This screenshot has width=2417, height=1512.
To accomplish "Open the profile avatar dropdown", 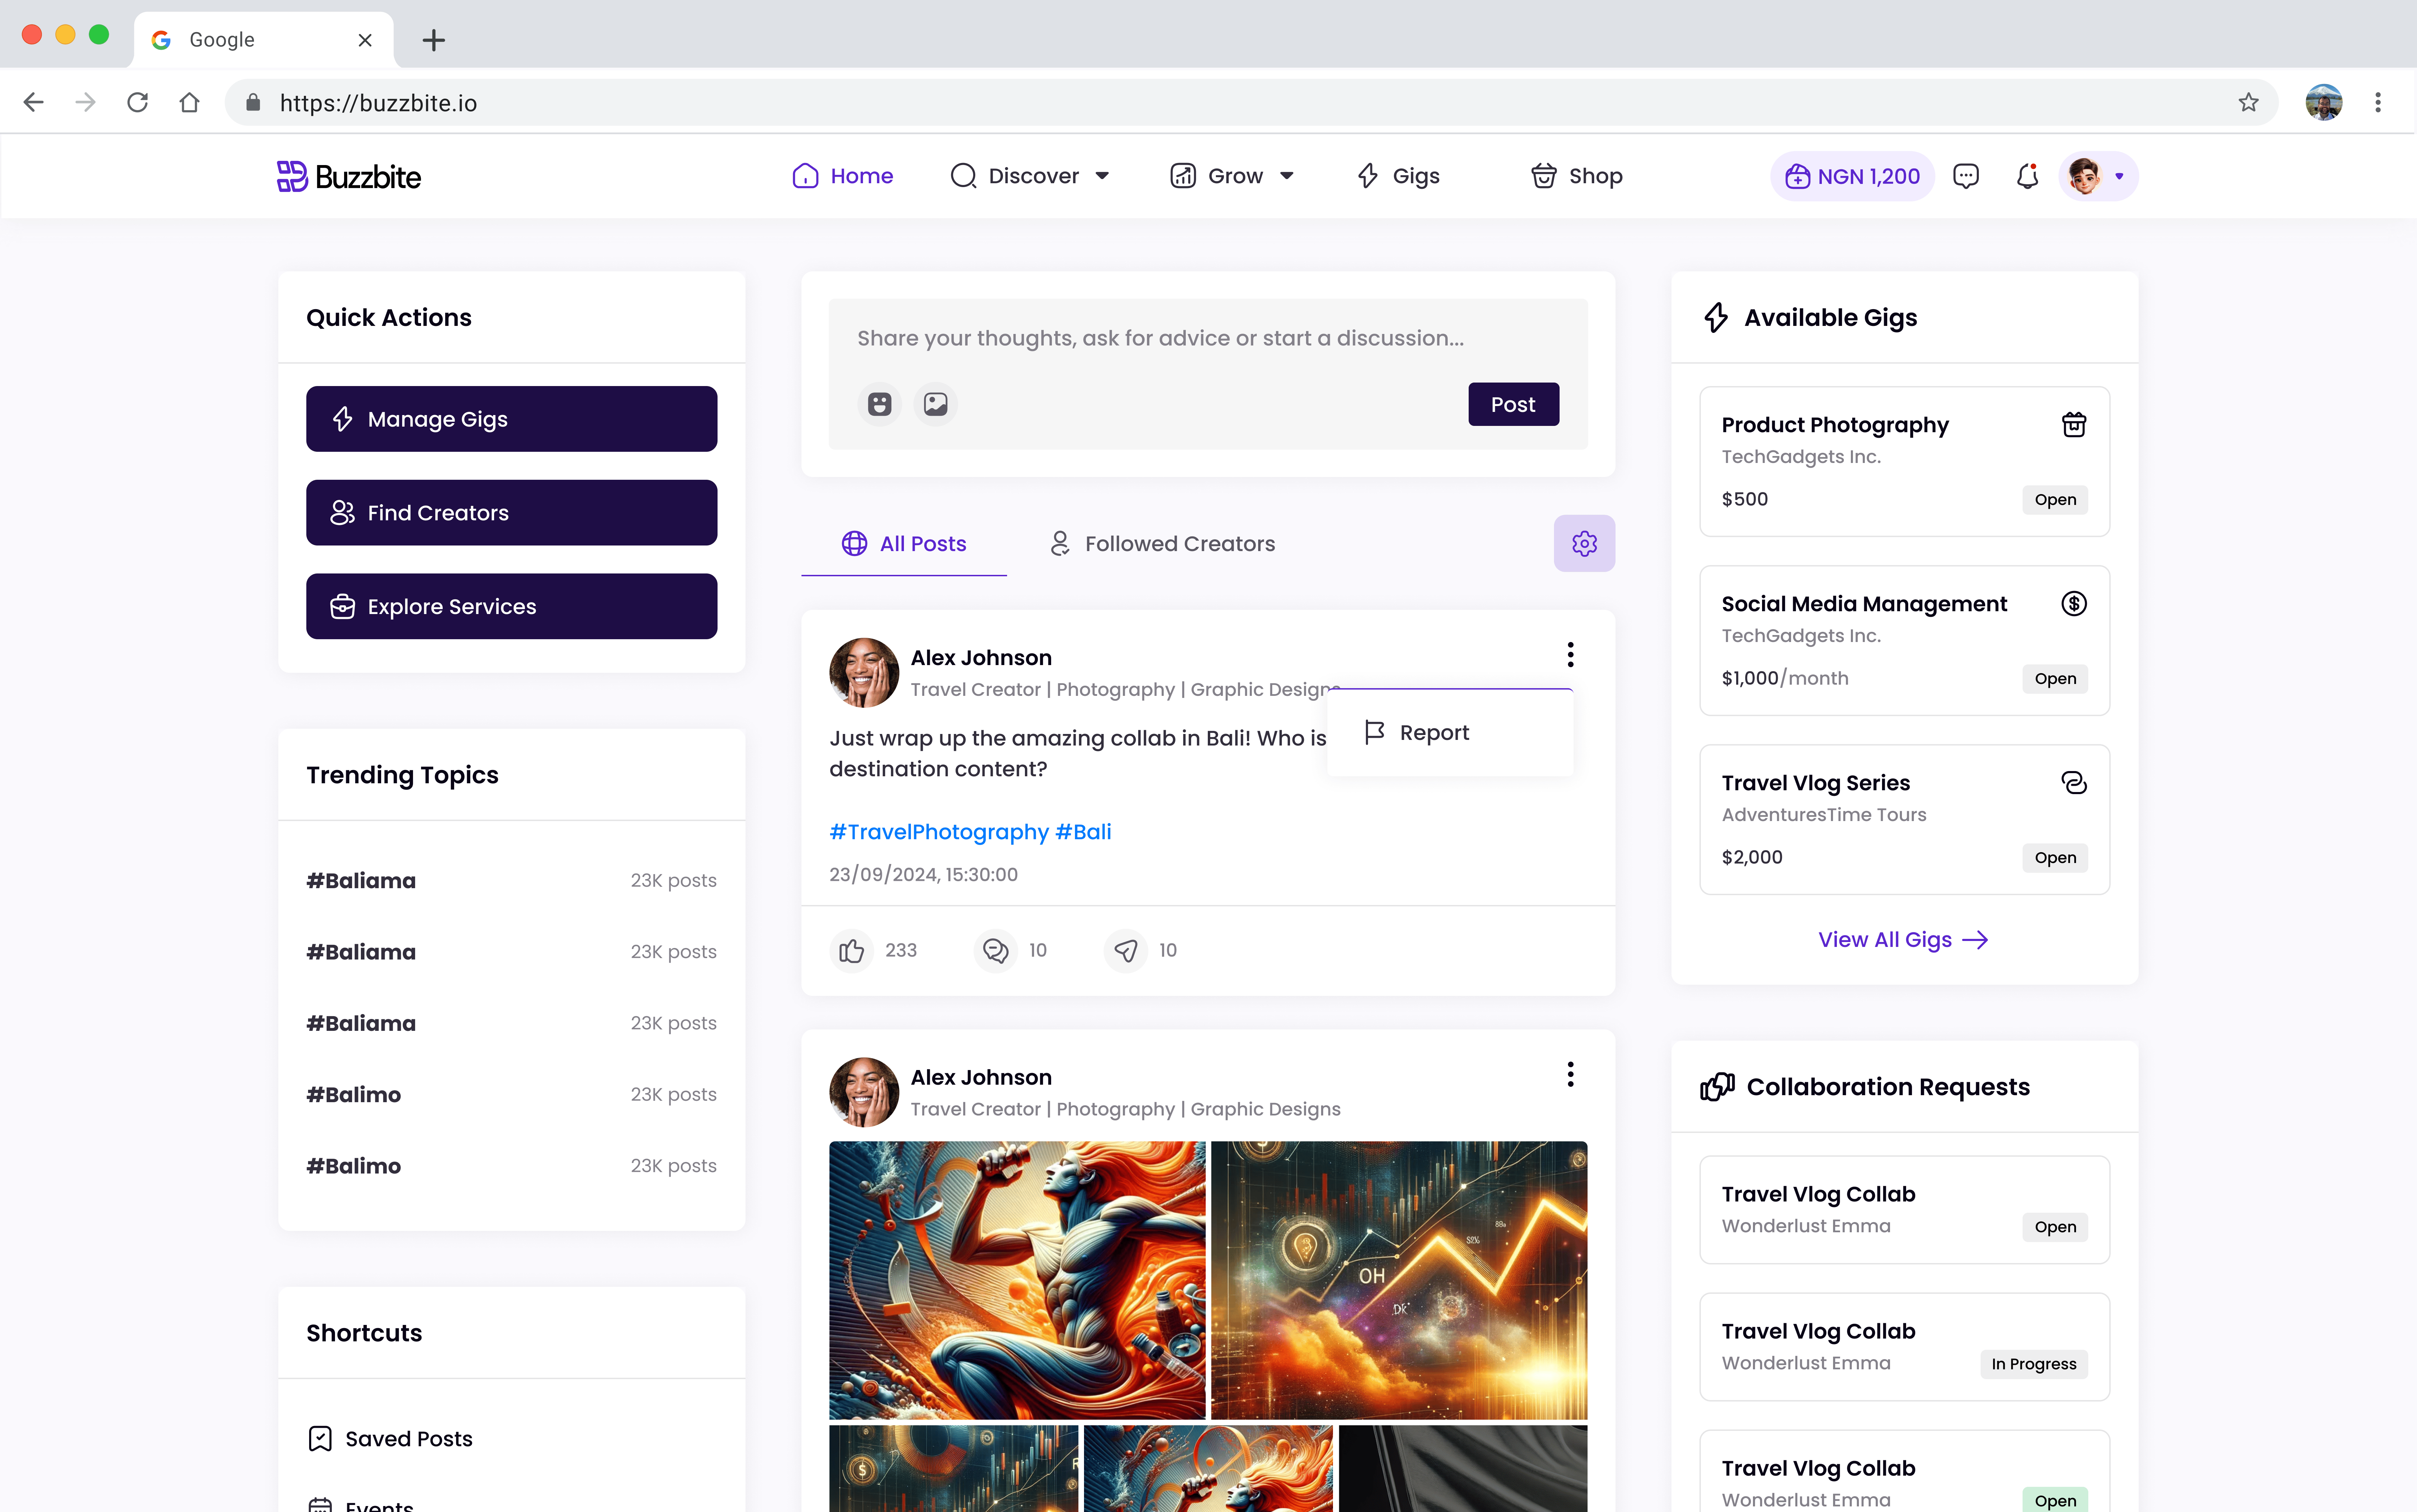I will coord(2098,176).
